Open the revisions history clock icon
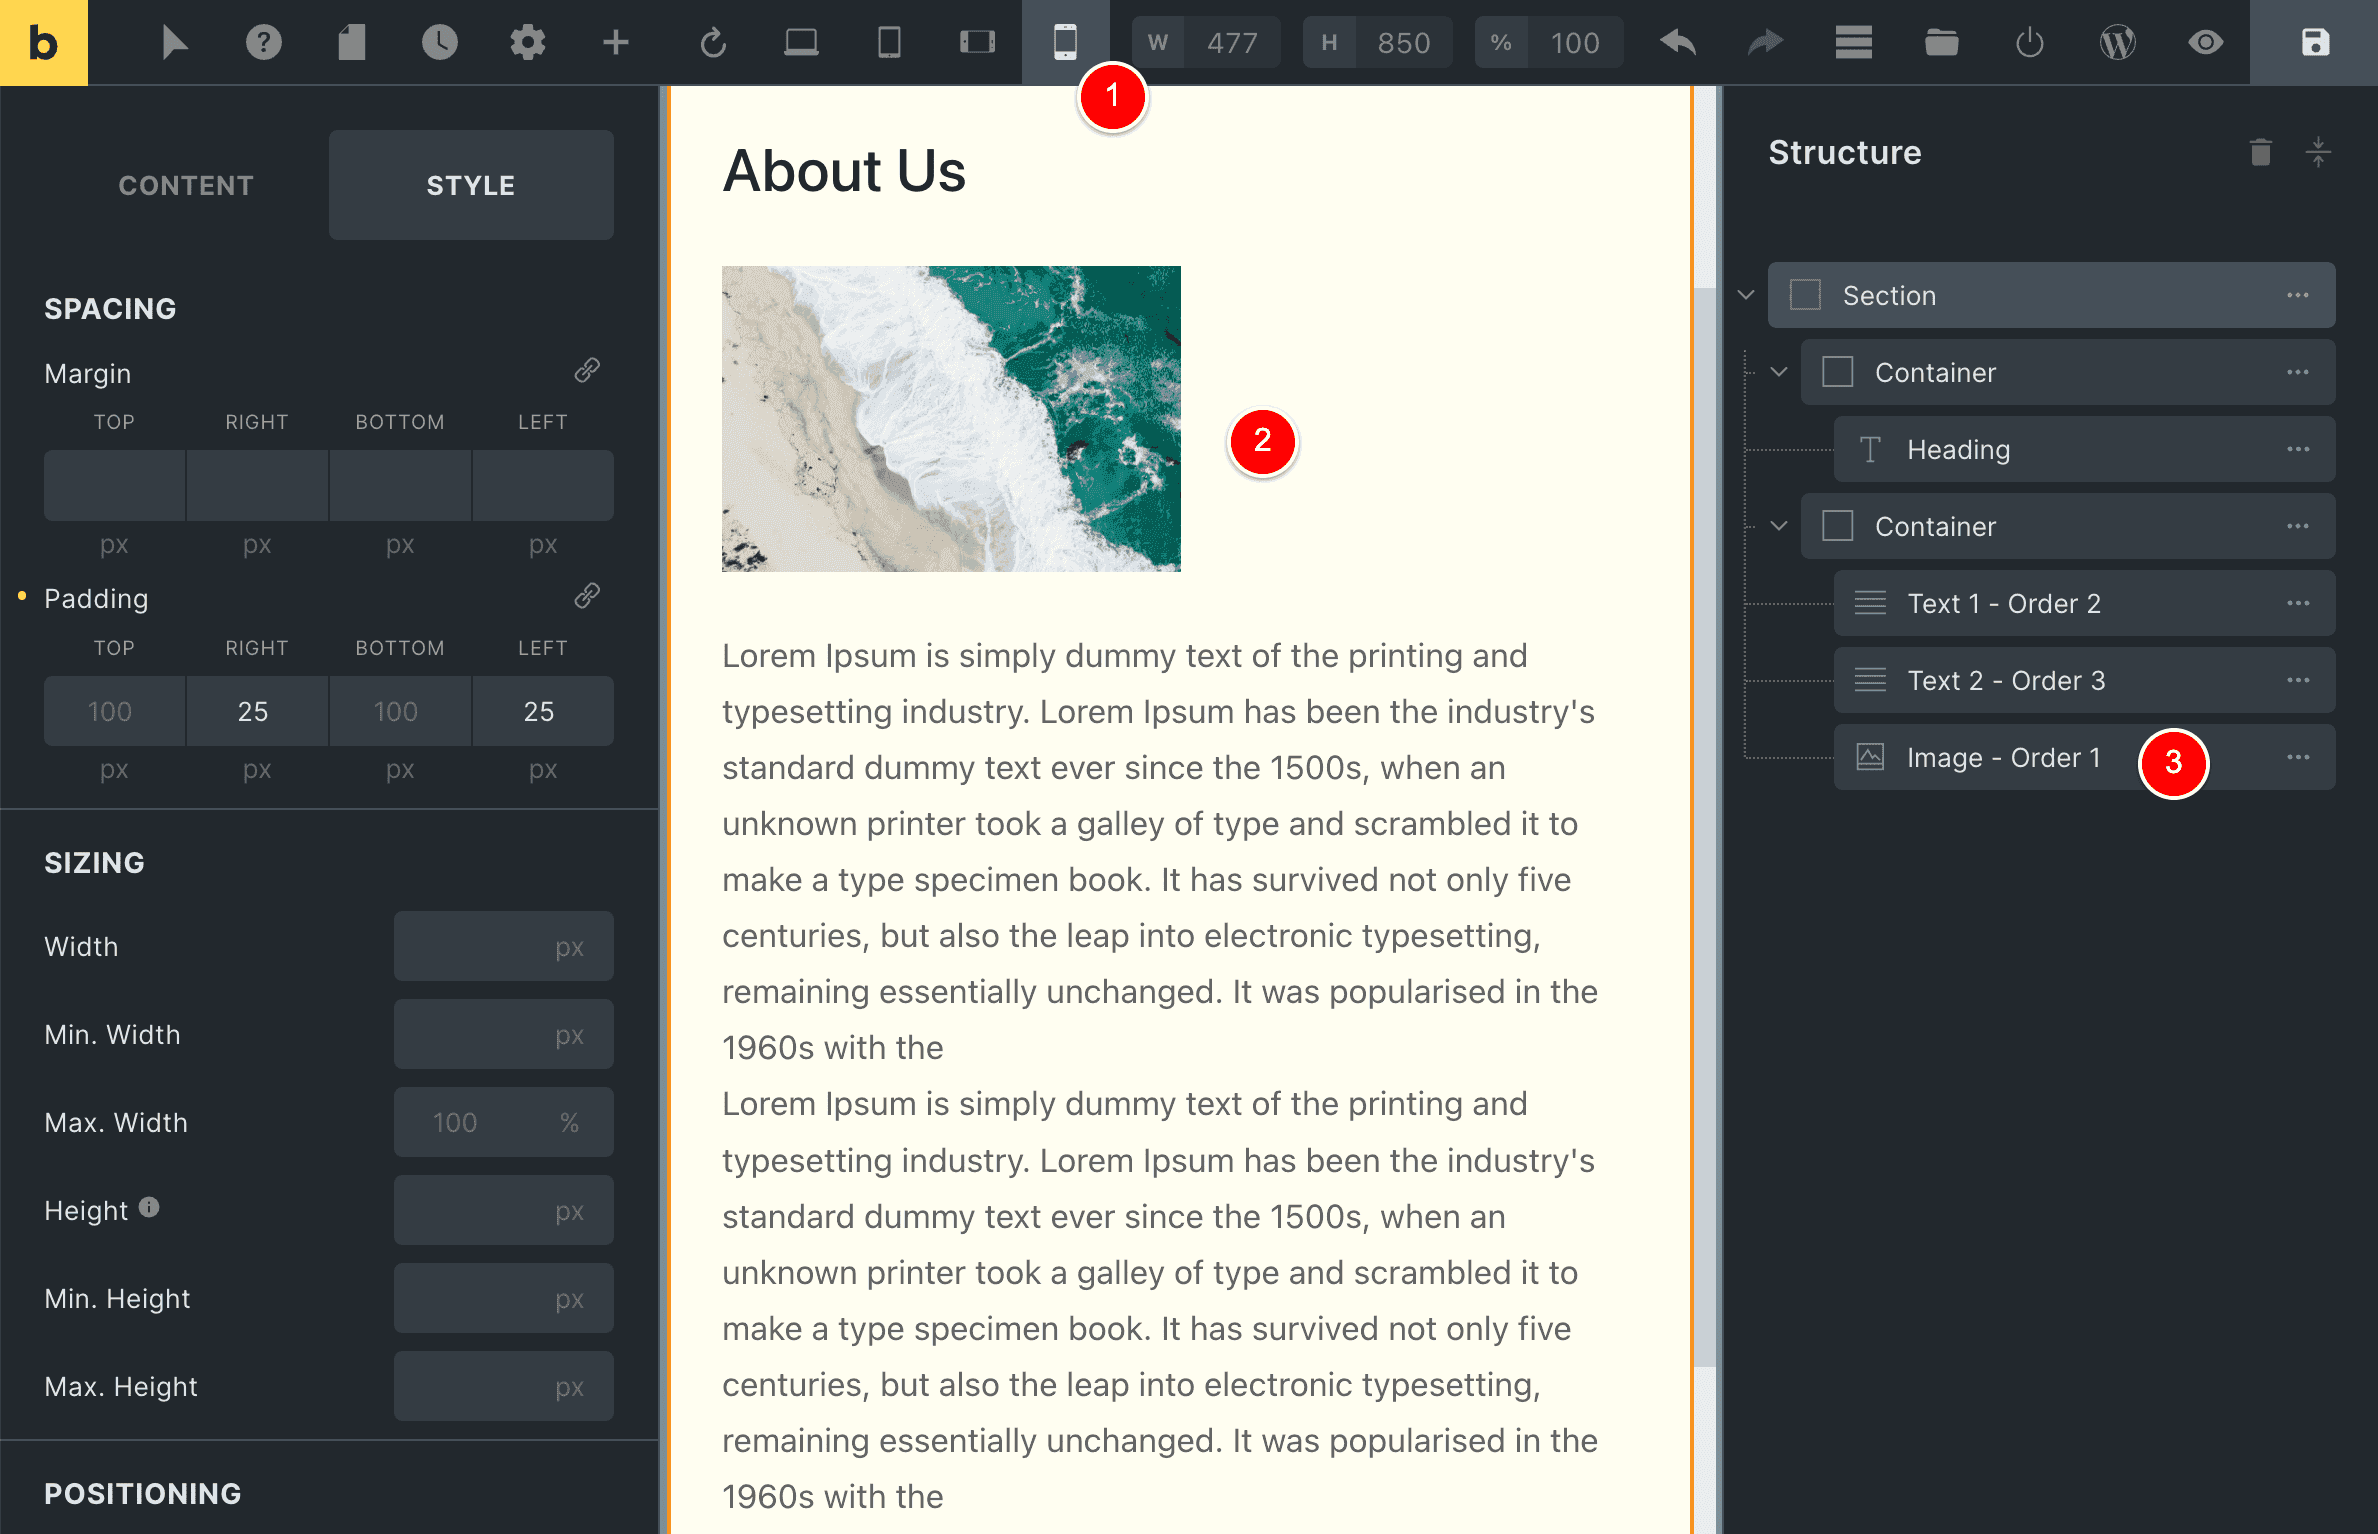This screenshot has width=2378, height=1534. 439,42
